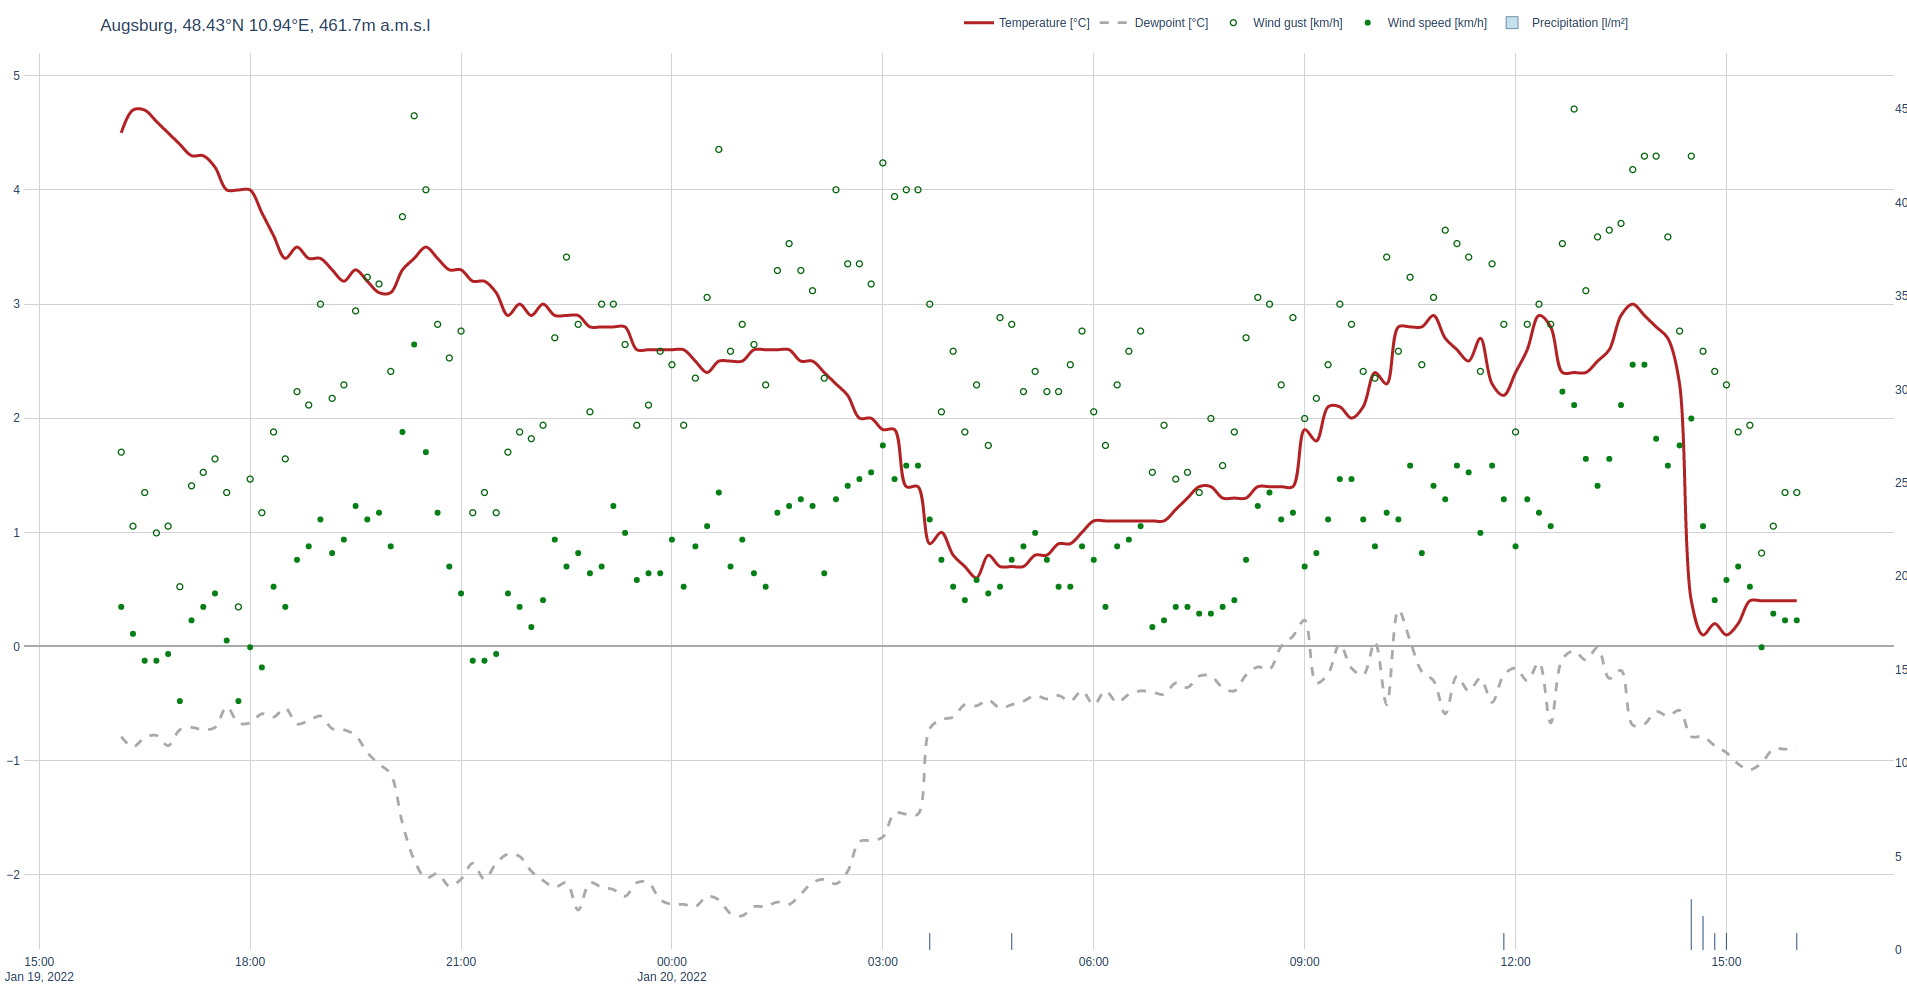Toggle the Wind gust [km/h] legend entry
This screenshot has height=993, width=1907.
(x=1284, y=23)
